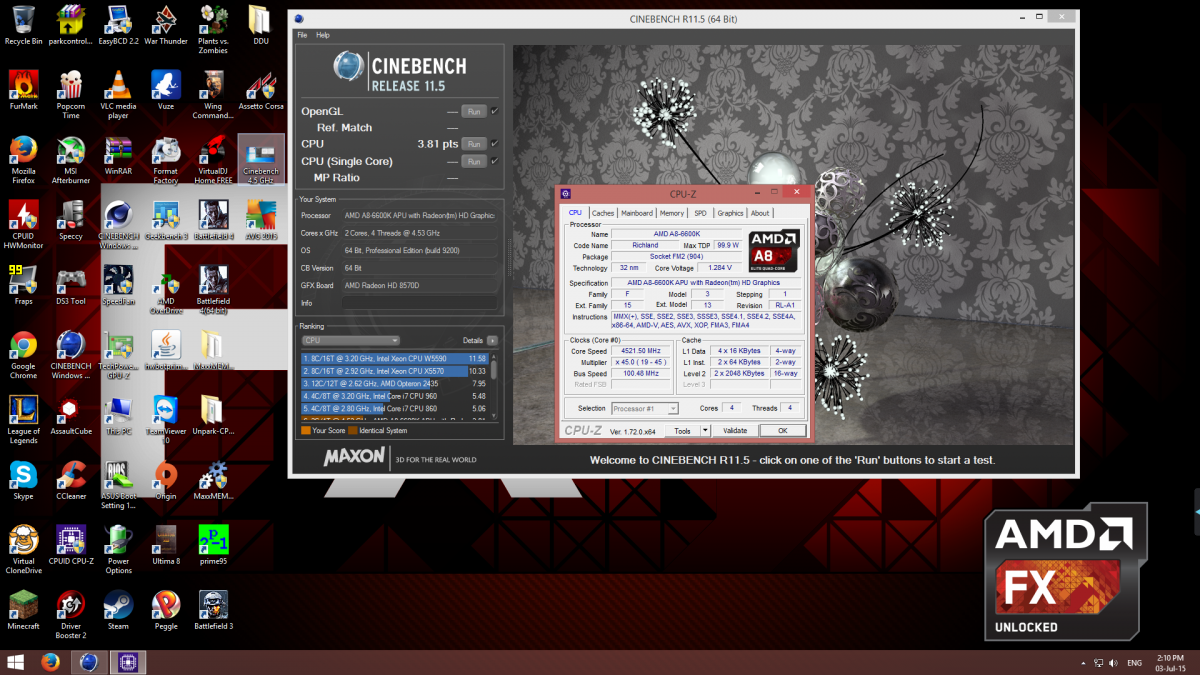Switch to the Memory tab in CPU-Z

(672, 213)
